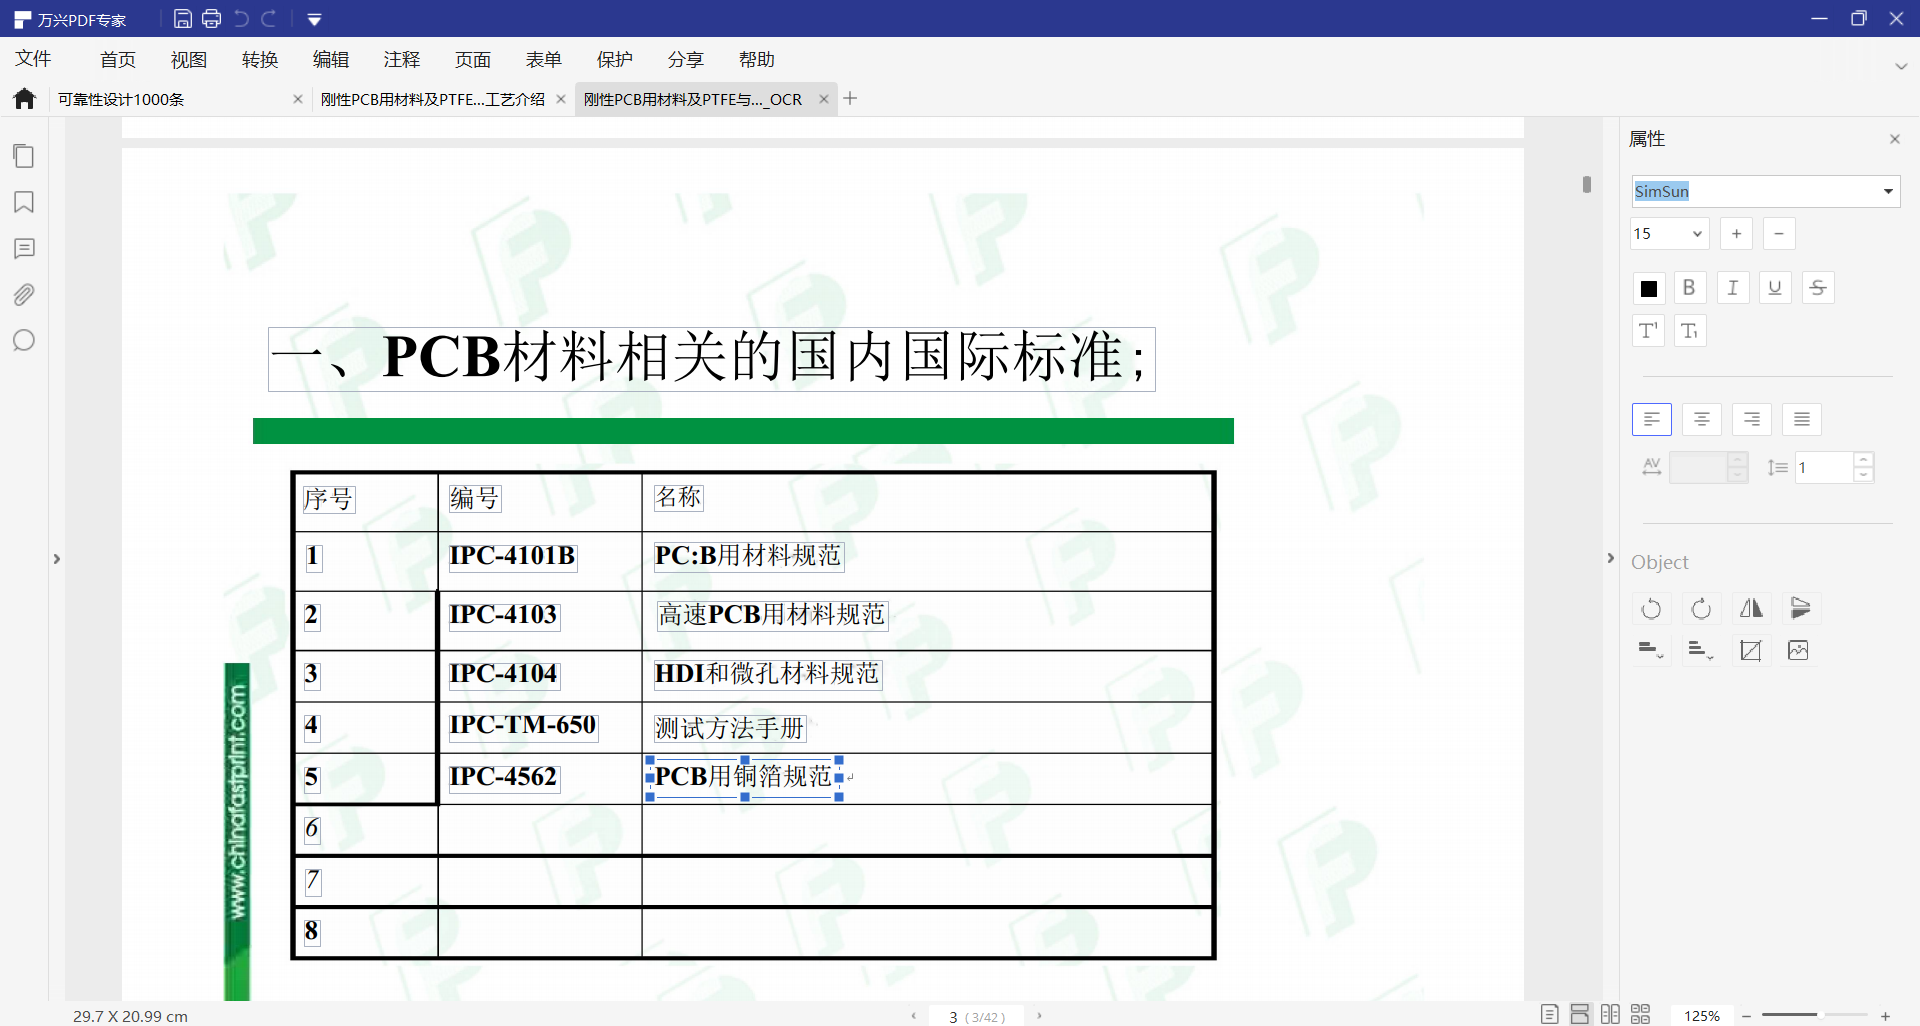Switch to continuous page view
Viewport: 1920px width, 1026px height.
(1580, 1014)
